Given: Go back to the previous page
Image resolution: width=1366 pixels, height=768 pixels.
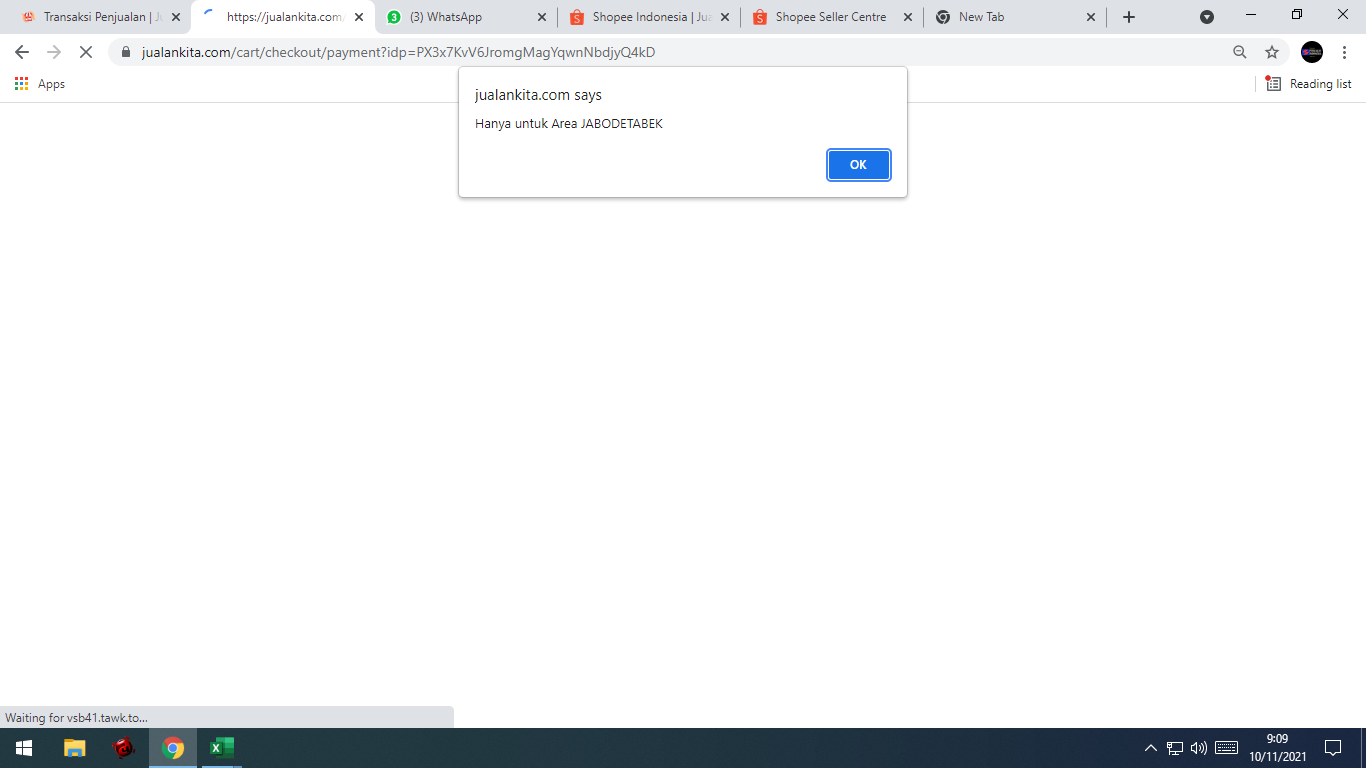Looking at the screenshot, I should [22, 52].
